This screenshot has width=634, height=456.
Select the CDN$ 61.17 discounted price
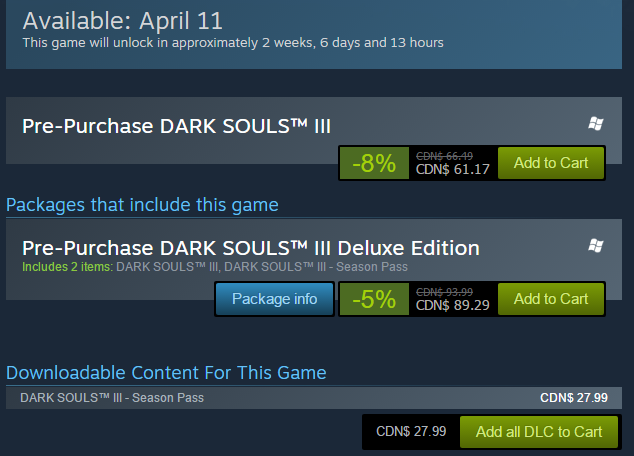[x=452, y=169]
